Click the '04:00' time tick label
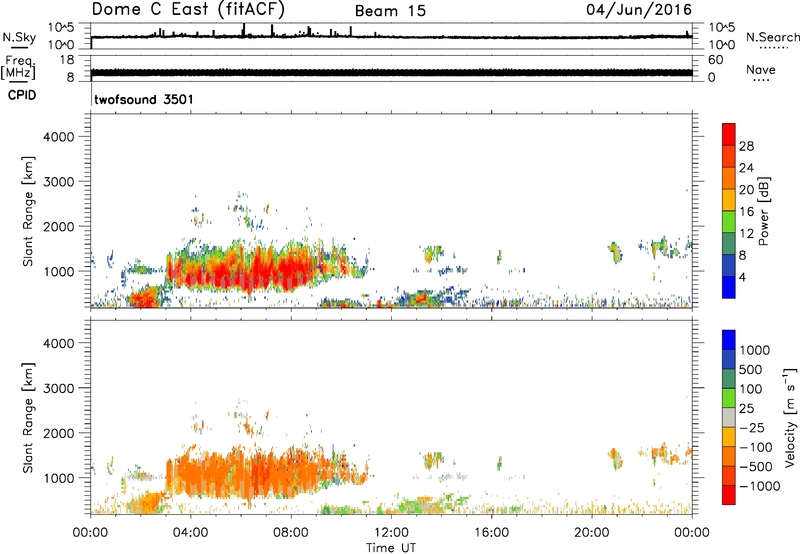 pos(190,533)
